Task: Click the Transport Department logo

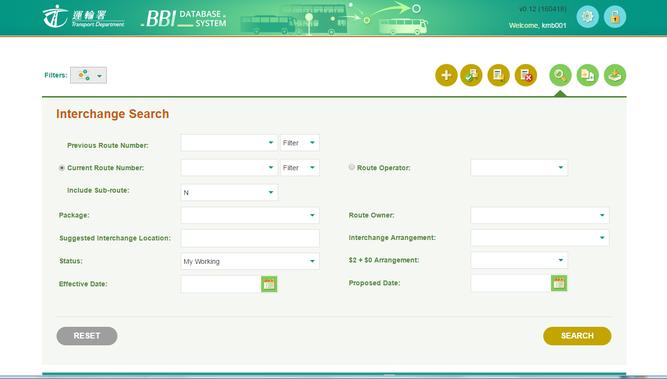Action: click(83, 17)
